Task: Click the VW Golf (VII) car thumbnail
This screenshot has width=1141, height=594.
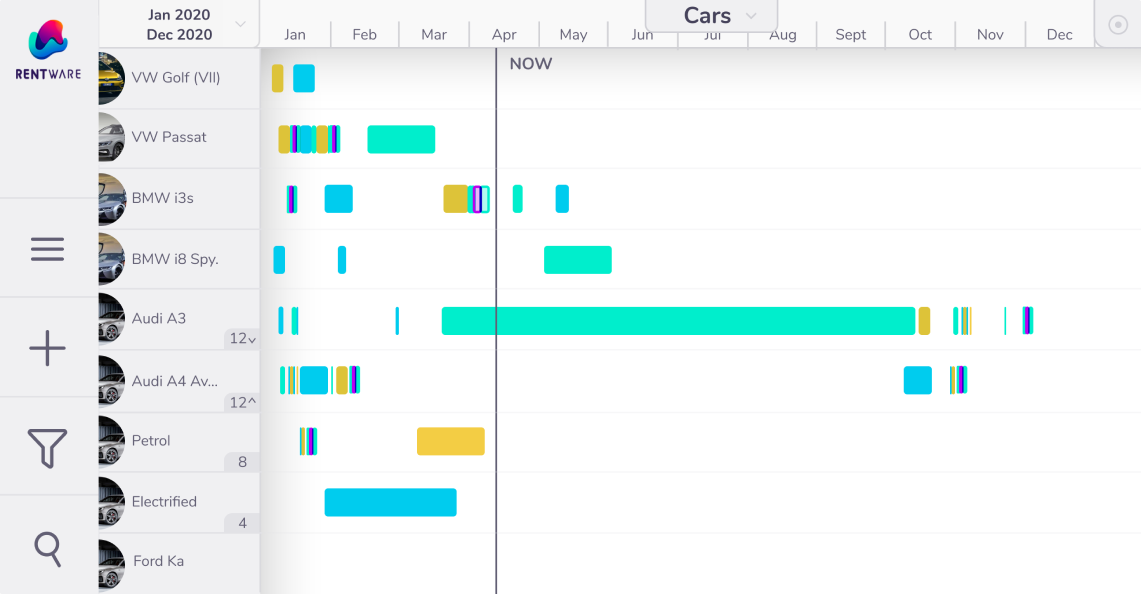Action: click(x=111, y=78)
